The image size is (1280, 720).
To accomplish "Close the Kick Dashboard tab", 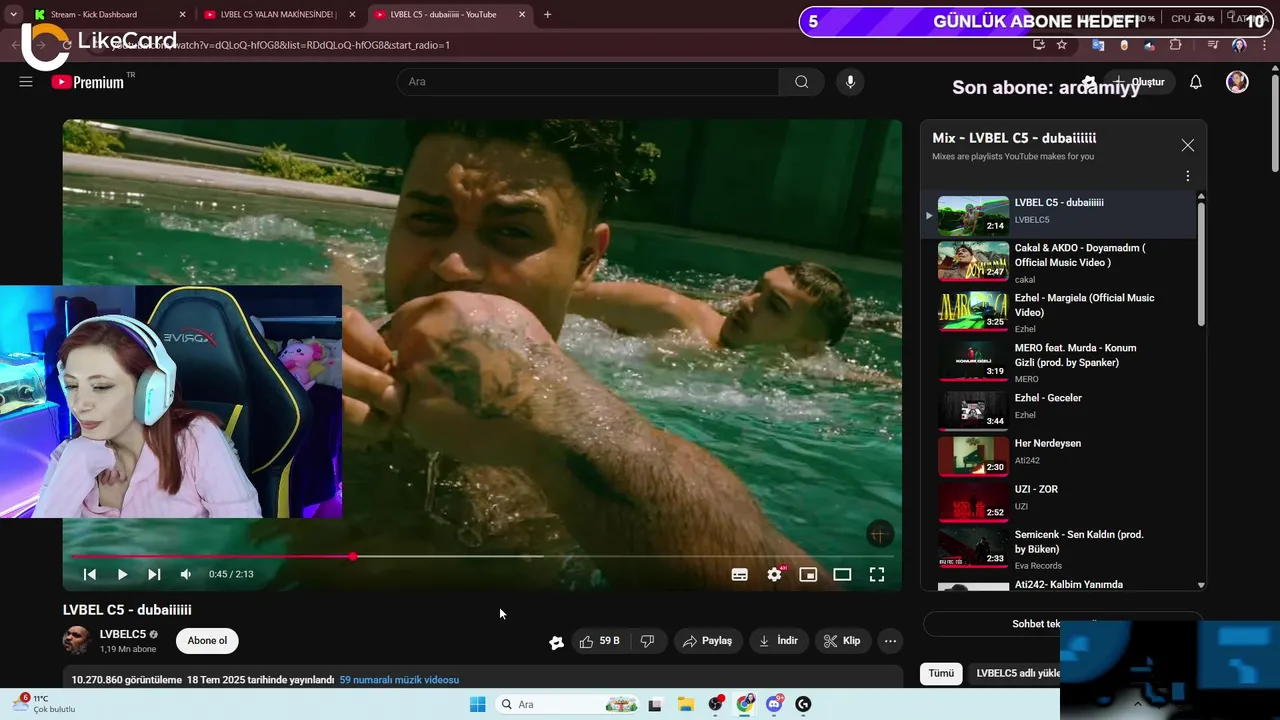I will tap(182, 15).
